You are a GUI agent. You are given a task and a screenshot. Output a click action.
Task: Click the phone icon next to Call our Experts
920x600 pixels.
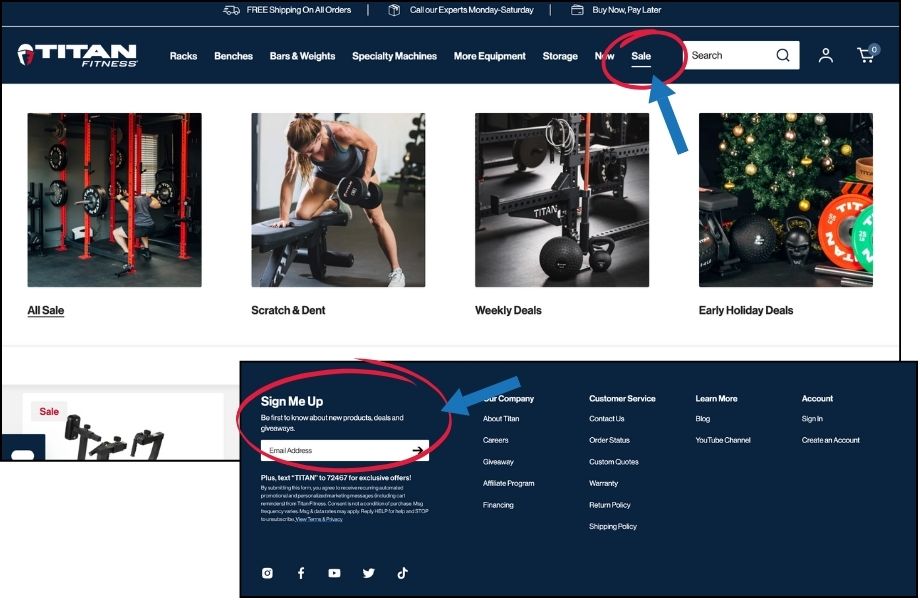394,10
